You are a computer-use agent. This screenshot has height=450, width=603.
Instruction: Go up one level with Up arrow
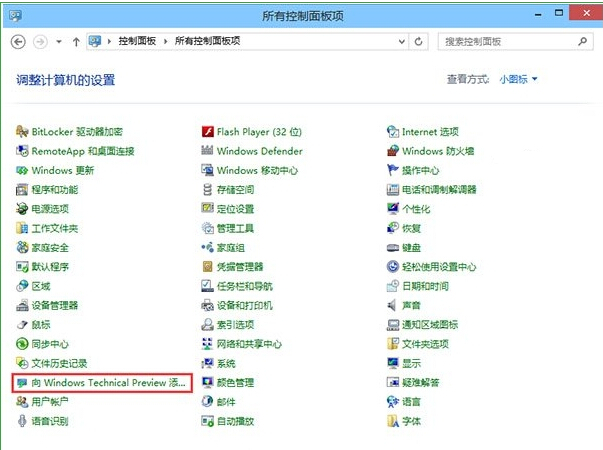[x=76, y=41]
